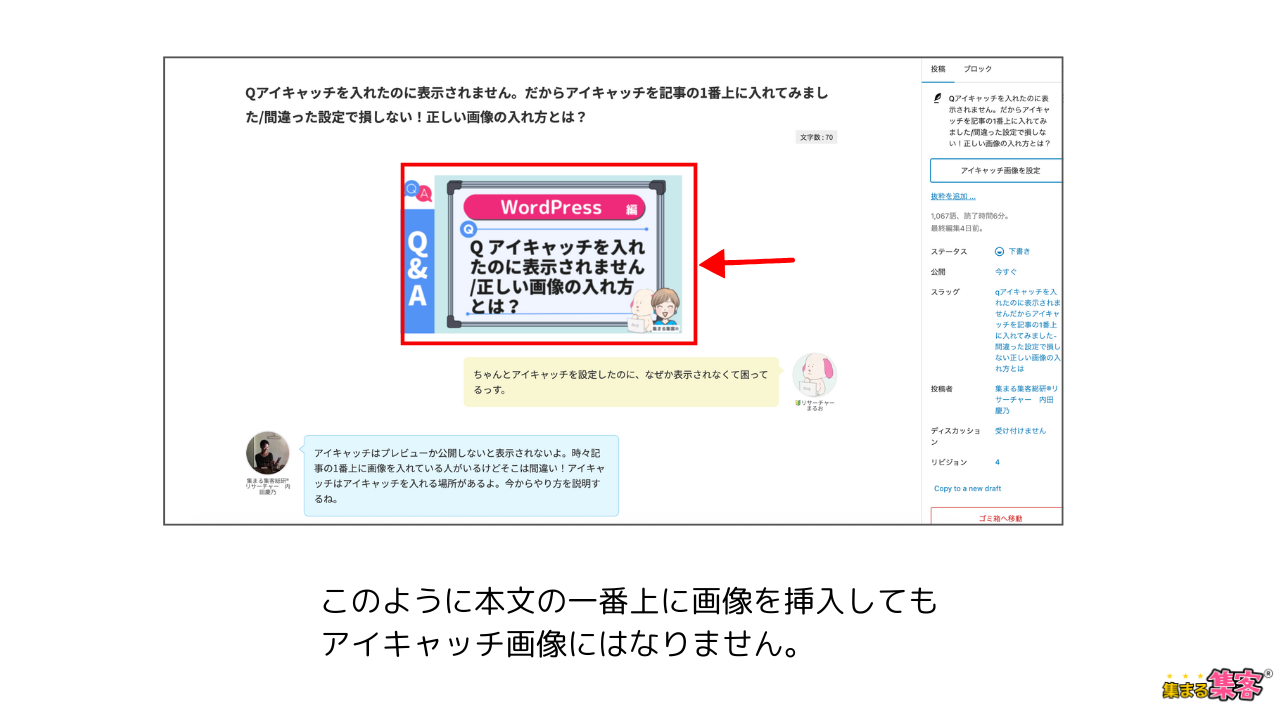Image resolution: width=1280 pixels, height=720 pixels.
Task: Click the 抜粋を追加 link
Action: point(952,196)
